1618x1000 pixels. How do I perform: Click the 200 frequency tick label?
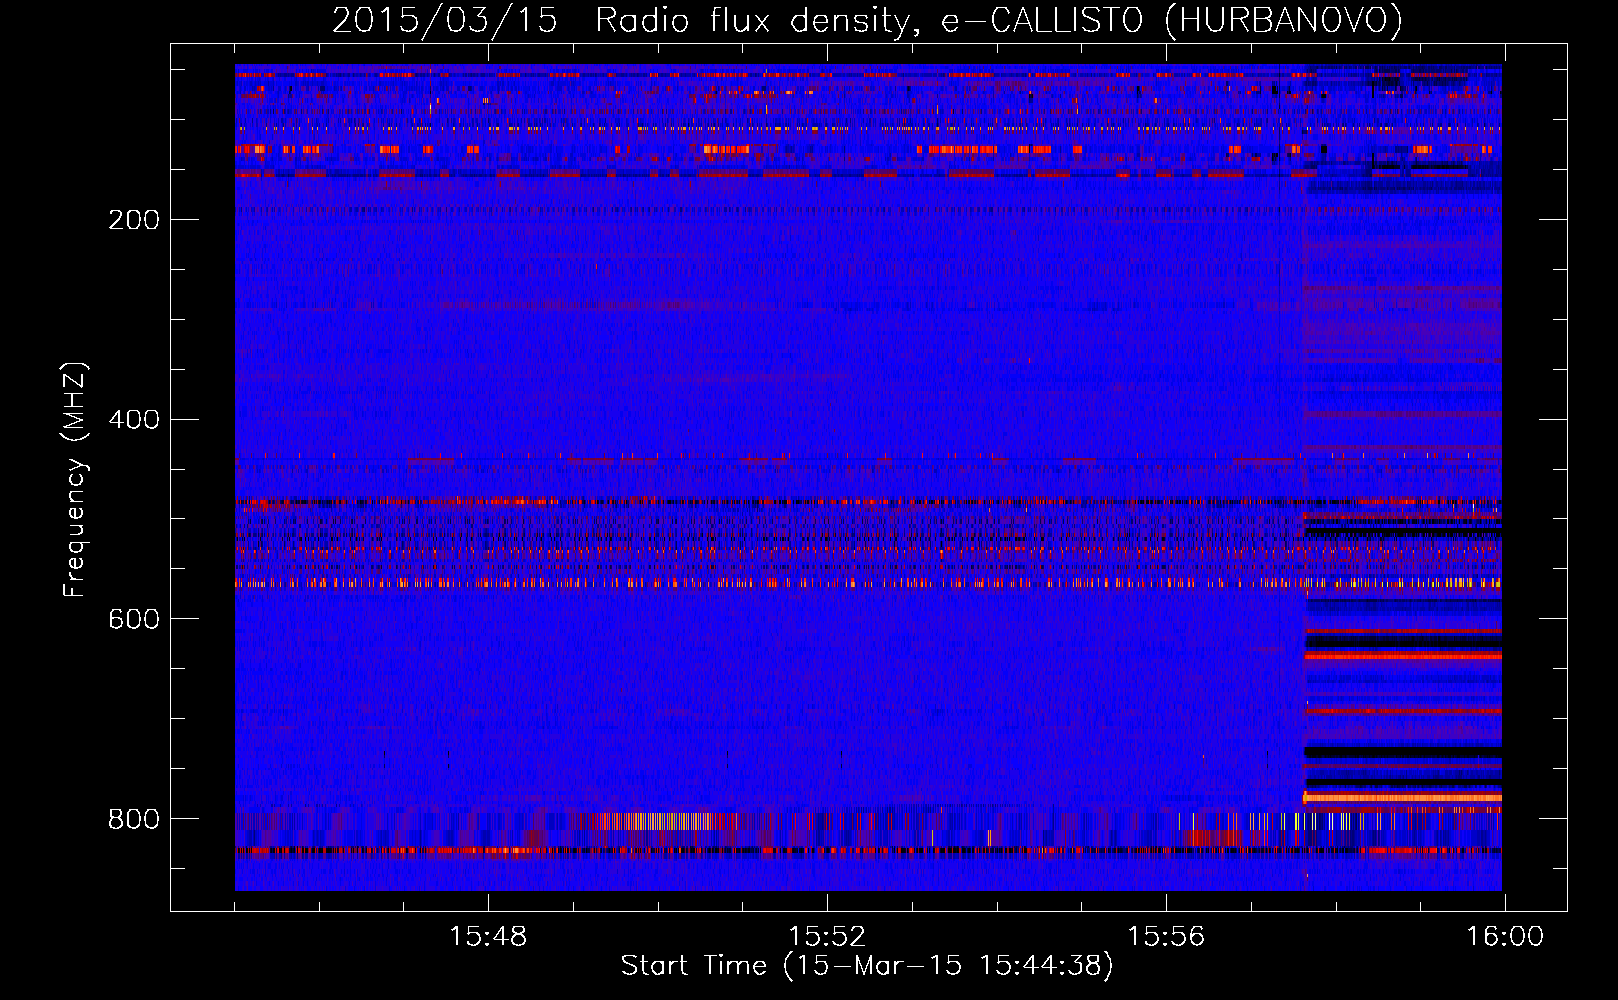pyautogui.click(x=134, y=220)
